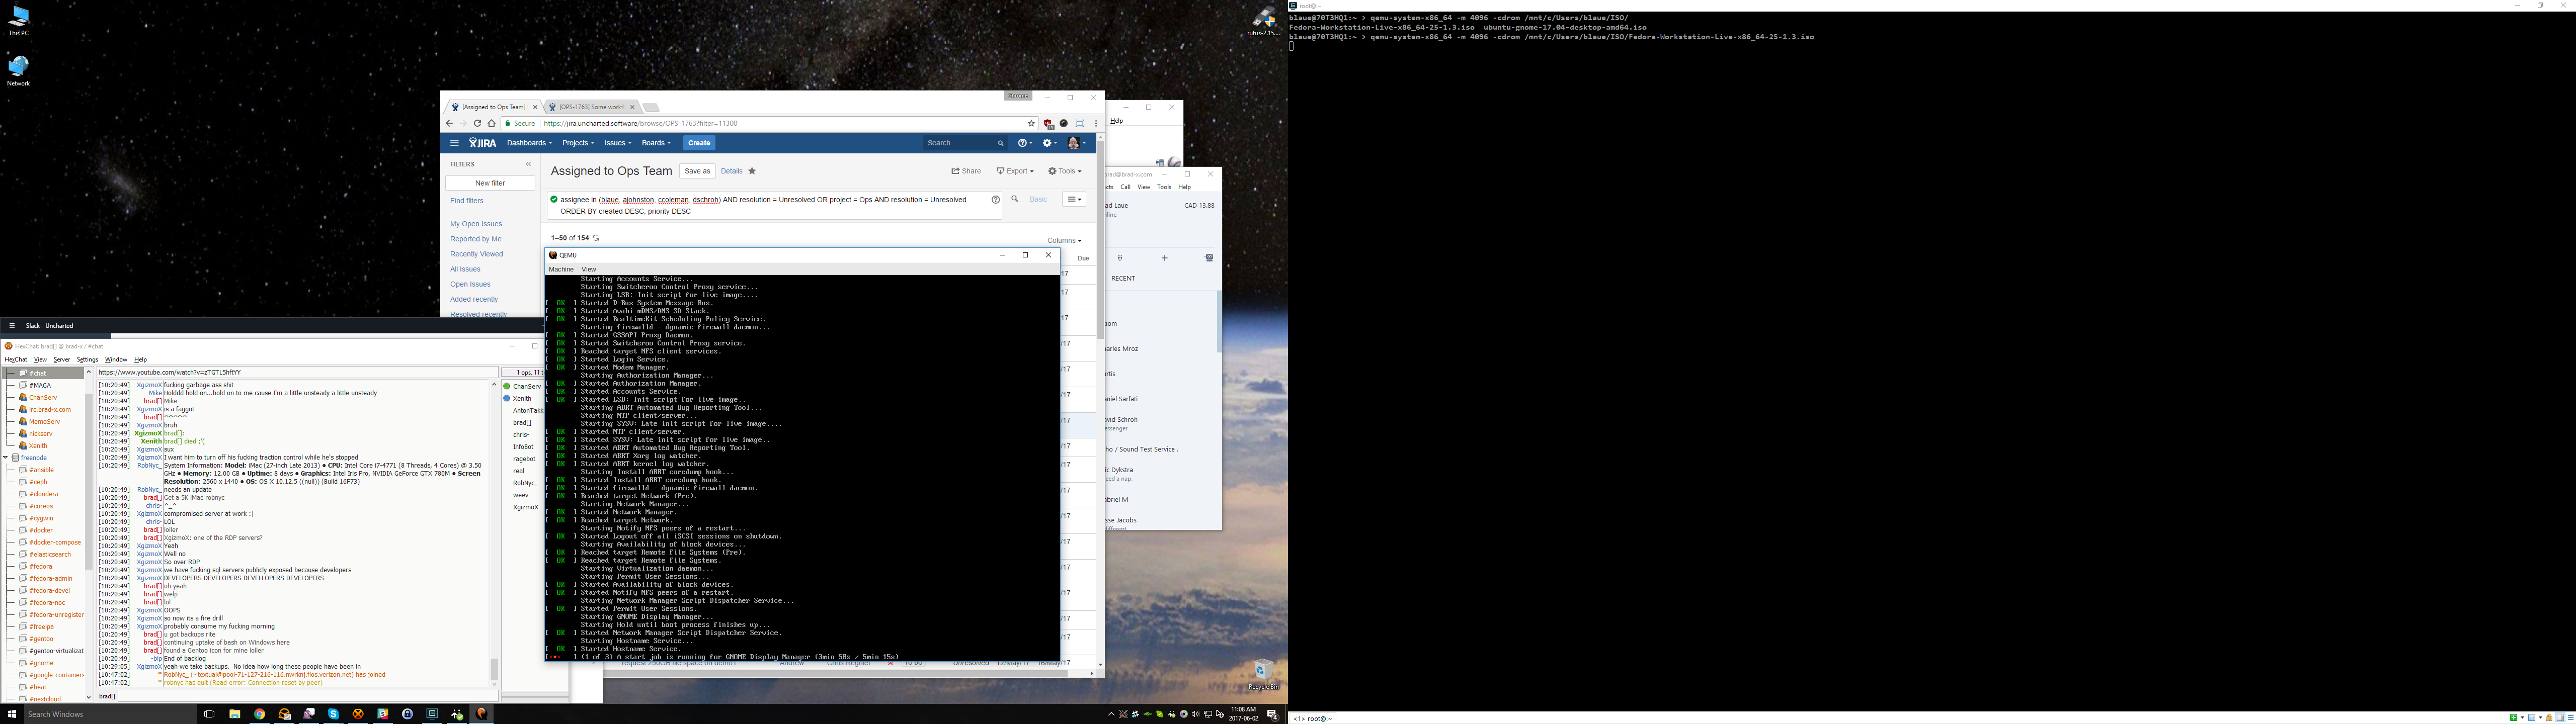Open Projects dropdown in Jira
Image resolution: width=2576 pixels, height=724 pixels.
click(x=577, y=143)
